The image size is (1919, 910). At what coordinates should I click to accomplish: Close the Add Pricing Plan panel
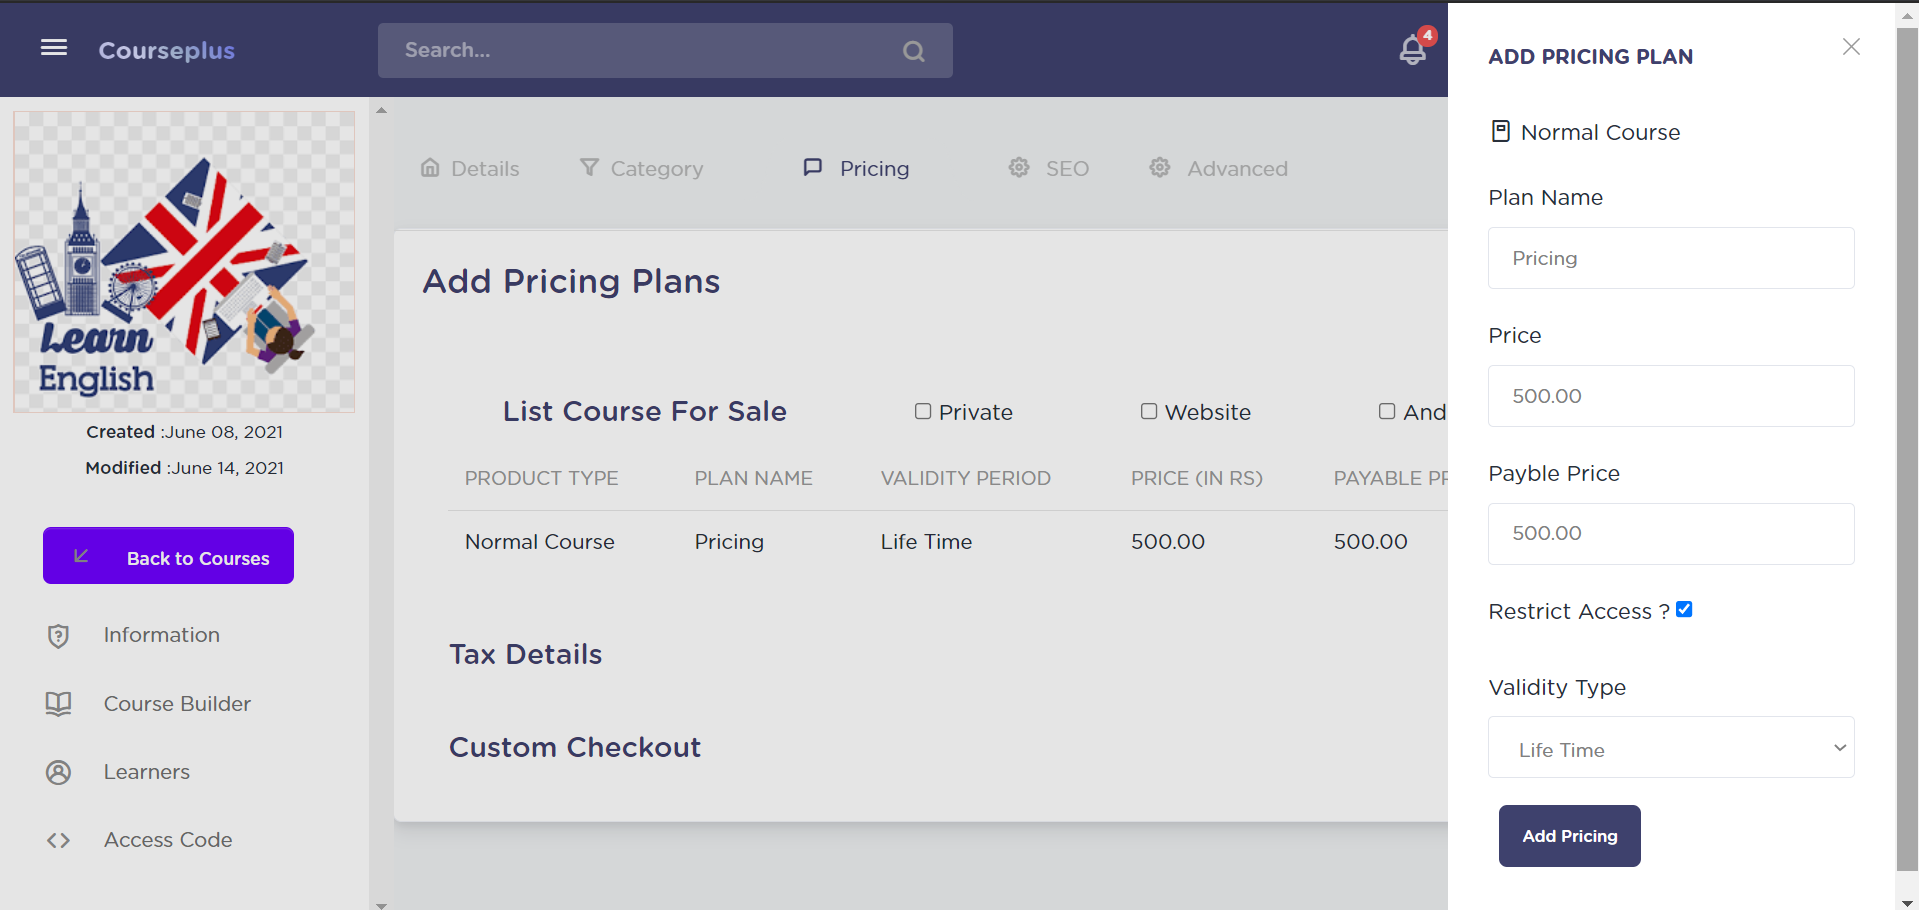[x=1851, y=47]
